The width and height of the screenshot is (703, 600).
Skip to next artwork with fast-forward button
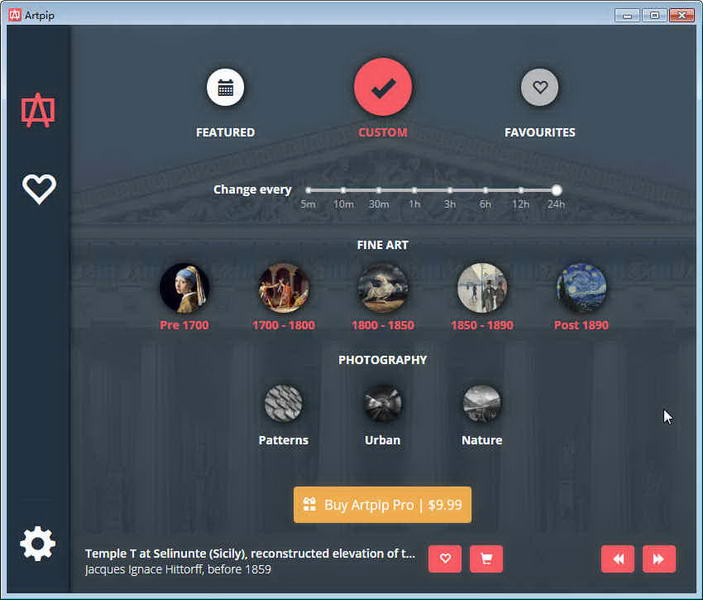[x=659, y=559]
